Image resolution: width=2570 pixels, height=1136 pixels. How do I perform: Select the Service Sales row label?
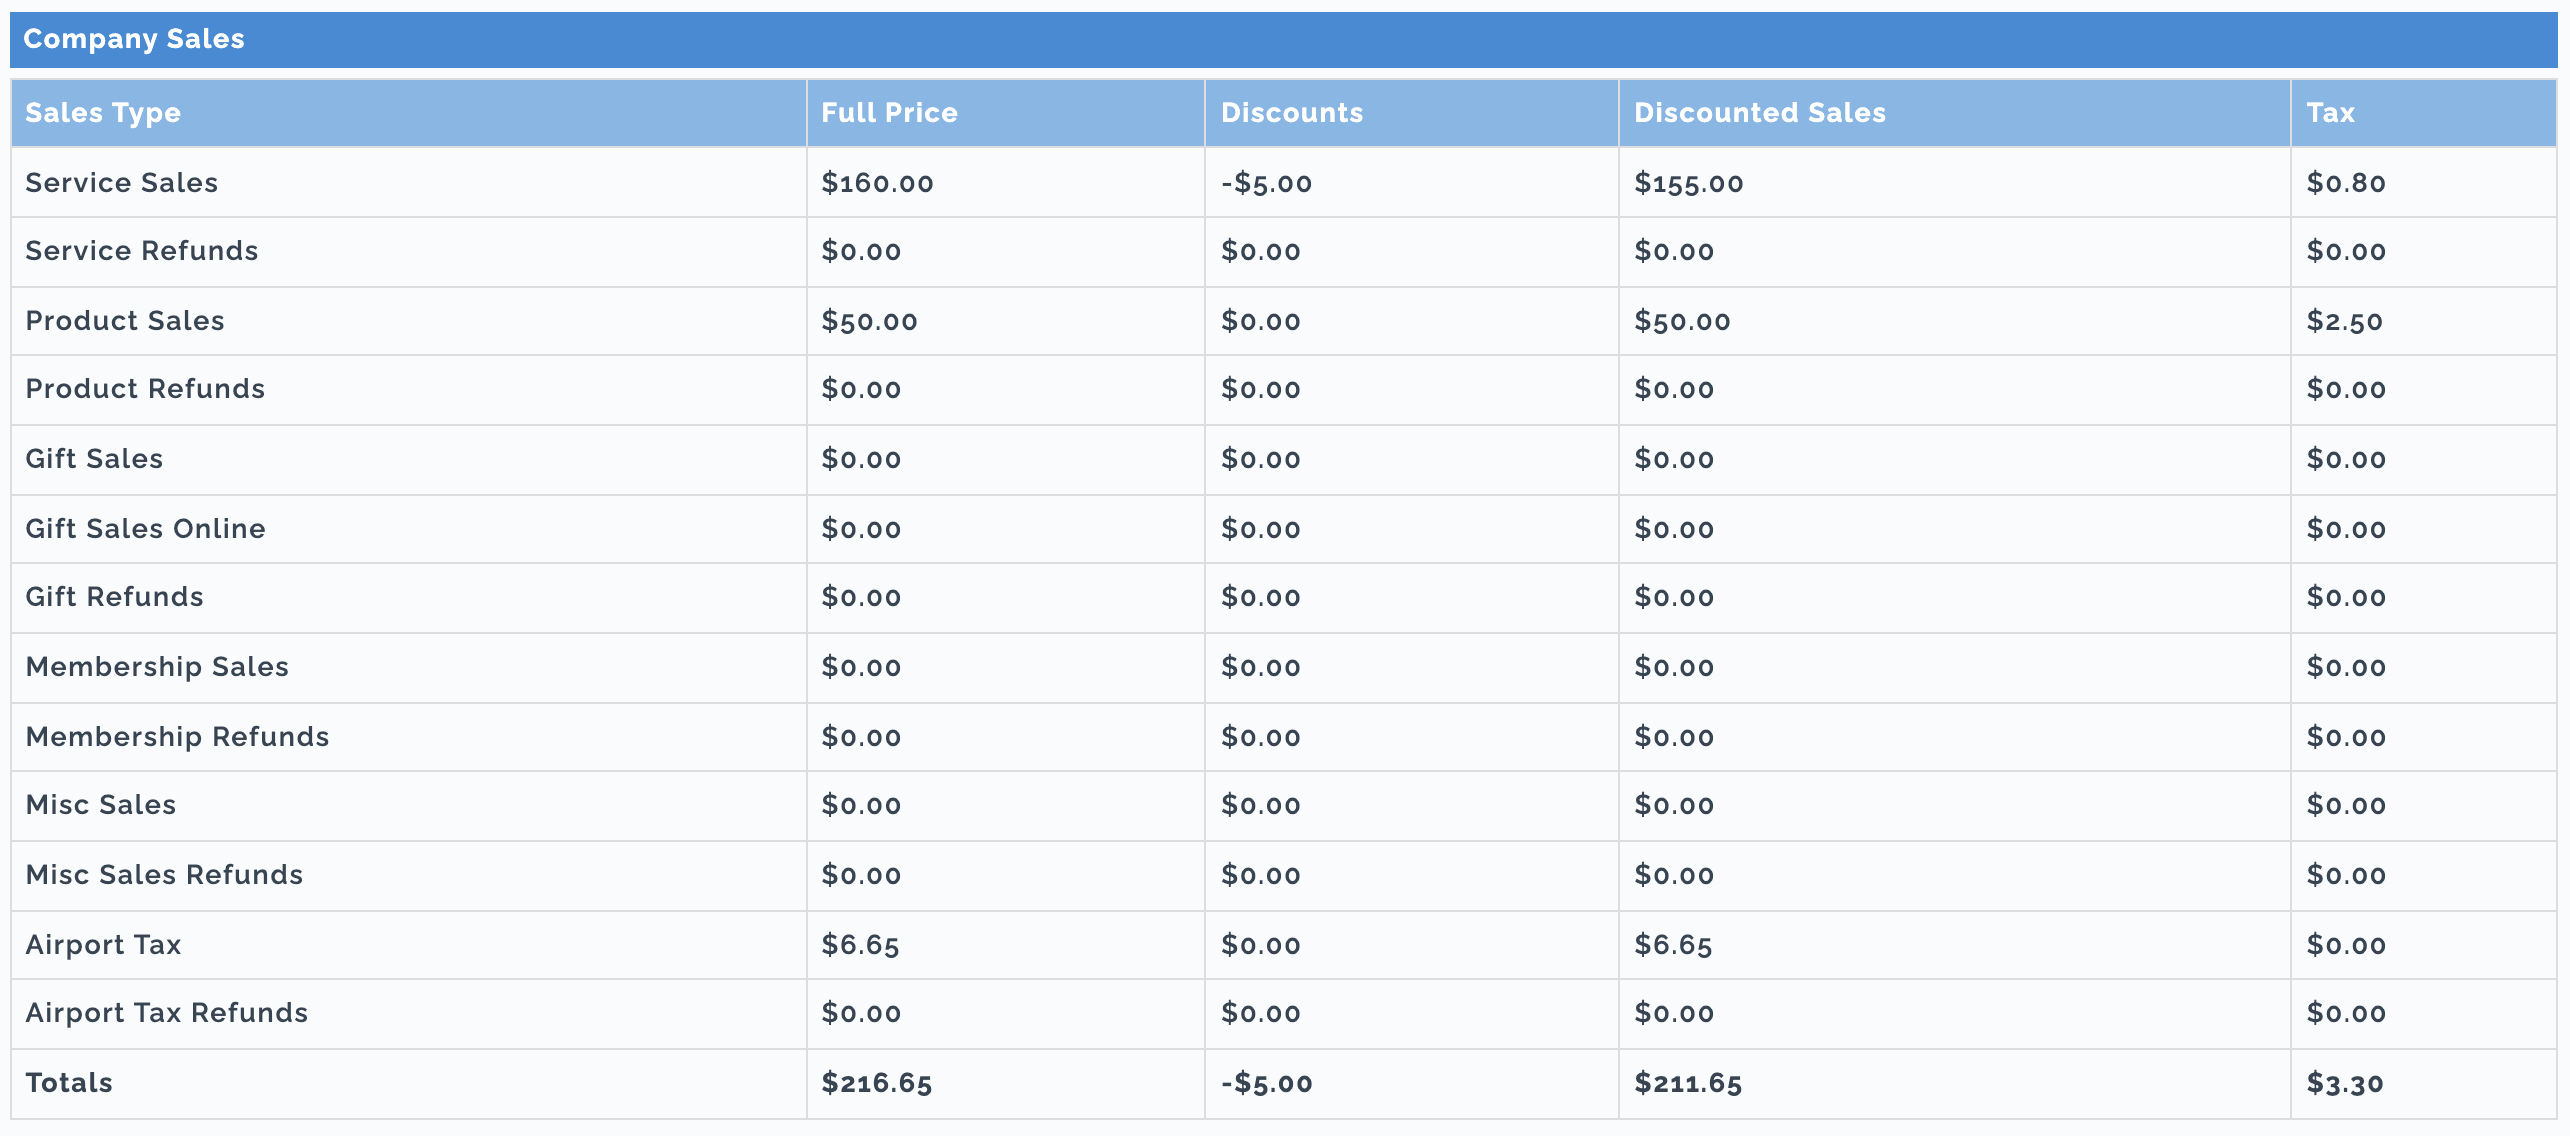tap(121, 183)
